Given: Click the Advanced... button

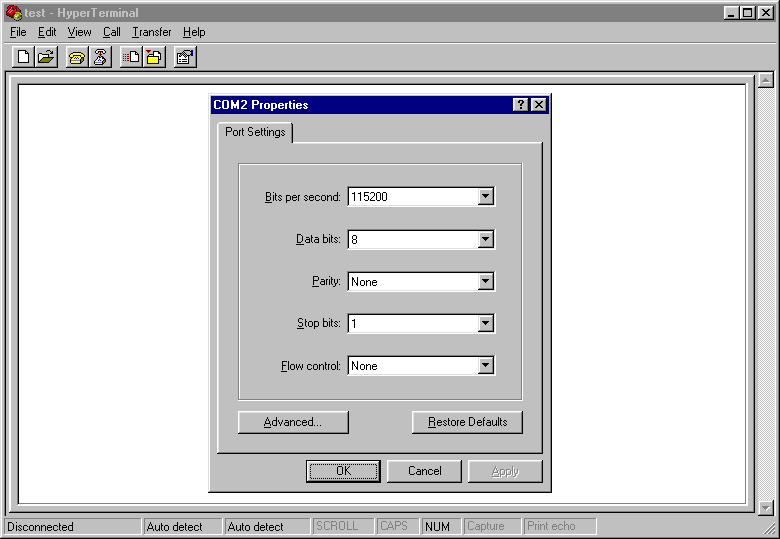Looking at the screenshot, I should 293,422.
